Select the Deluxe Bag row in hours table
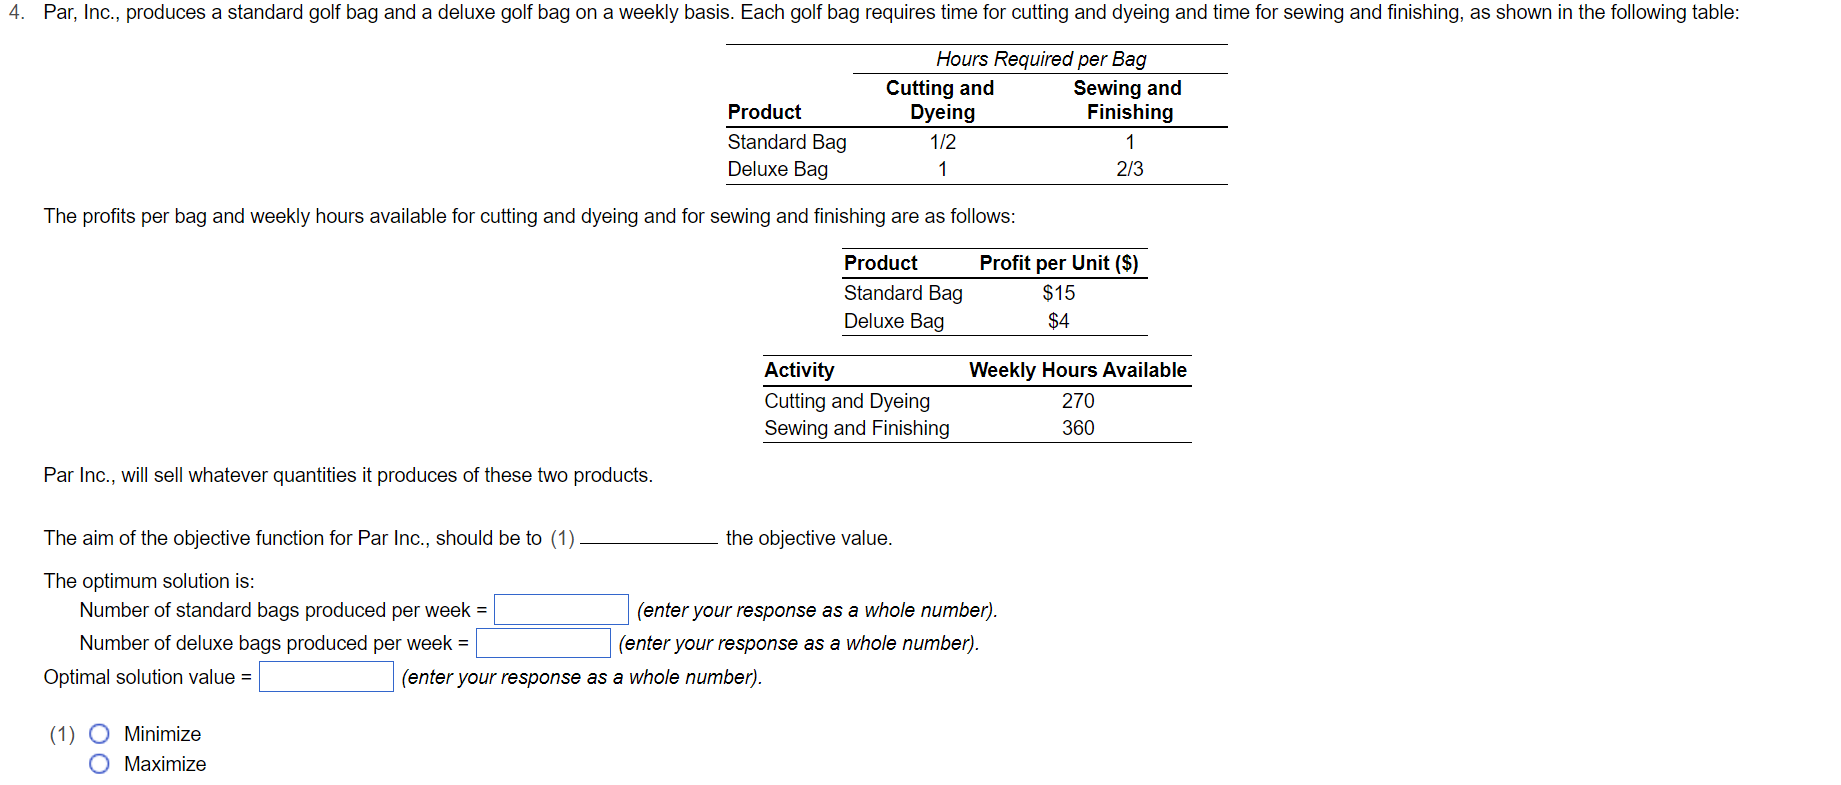The height and width of the screenshot is (785, 1841). click(x=778, y=169)
